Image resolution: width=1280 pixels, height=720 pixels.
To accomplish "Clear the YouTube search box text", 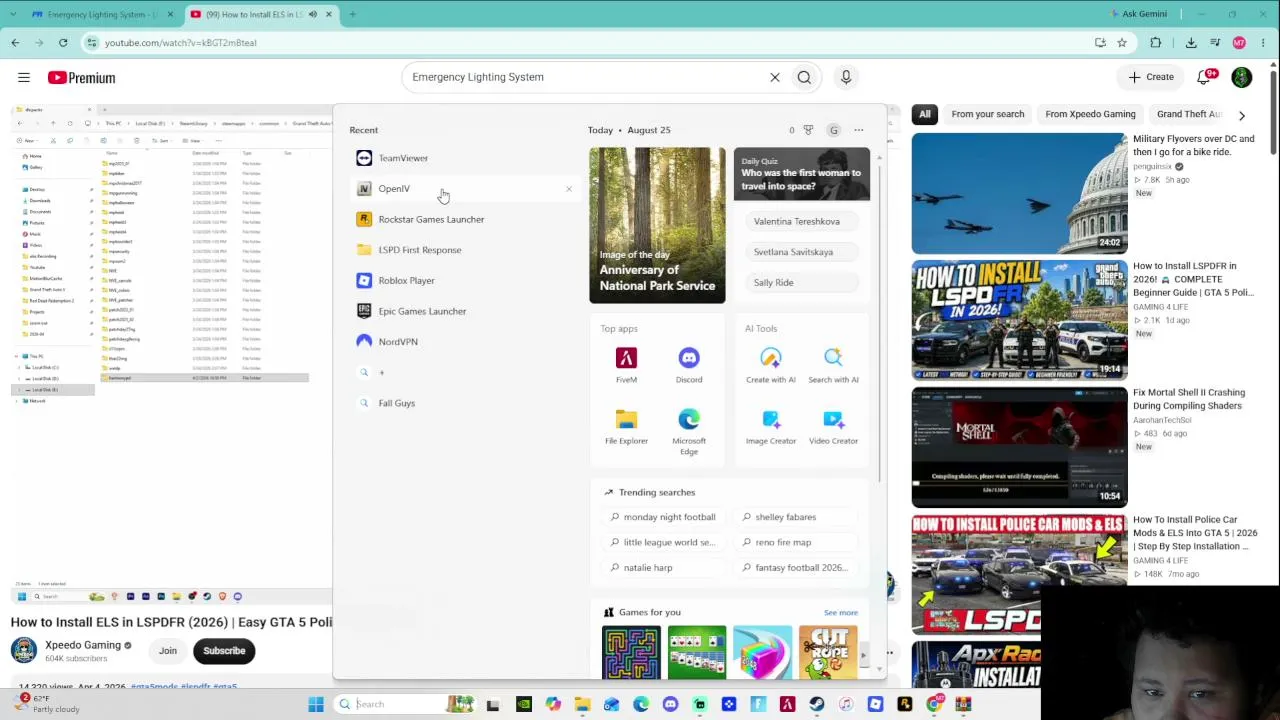I will (x=775, y=77).
